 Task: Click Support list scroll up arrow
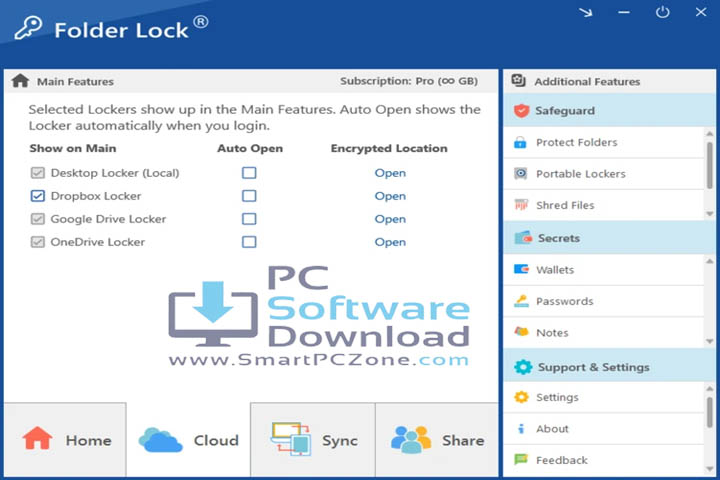[709, 389]
